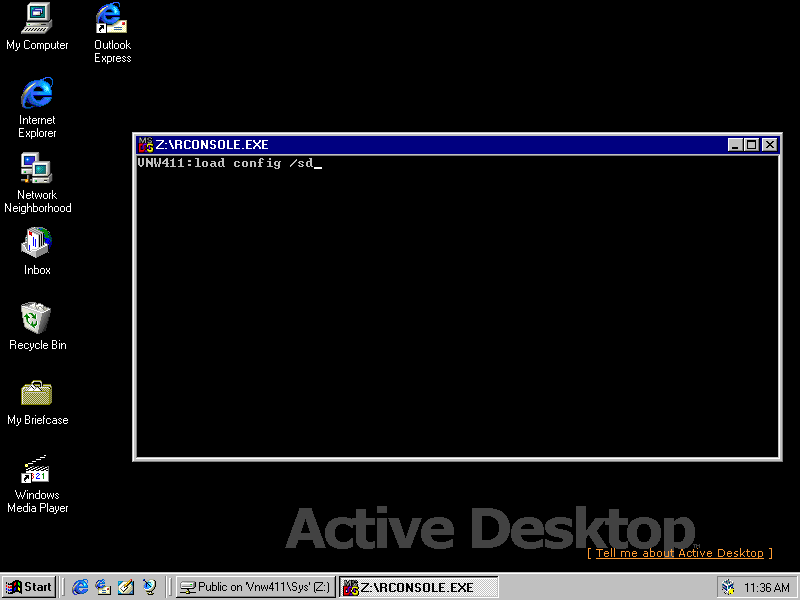800x600 pixels.
Task: Click the View Channels quick launch icon
Action: pos(149,587)
